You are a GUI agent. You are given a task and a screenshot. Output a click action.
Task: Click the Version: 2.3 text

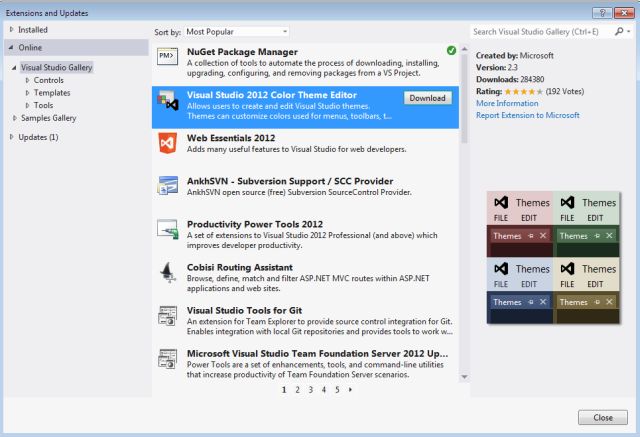pos(497,67)
